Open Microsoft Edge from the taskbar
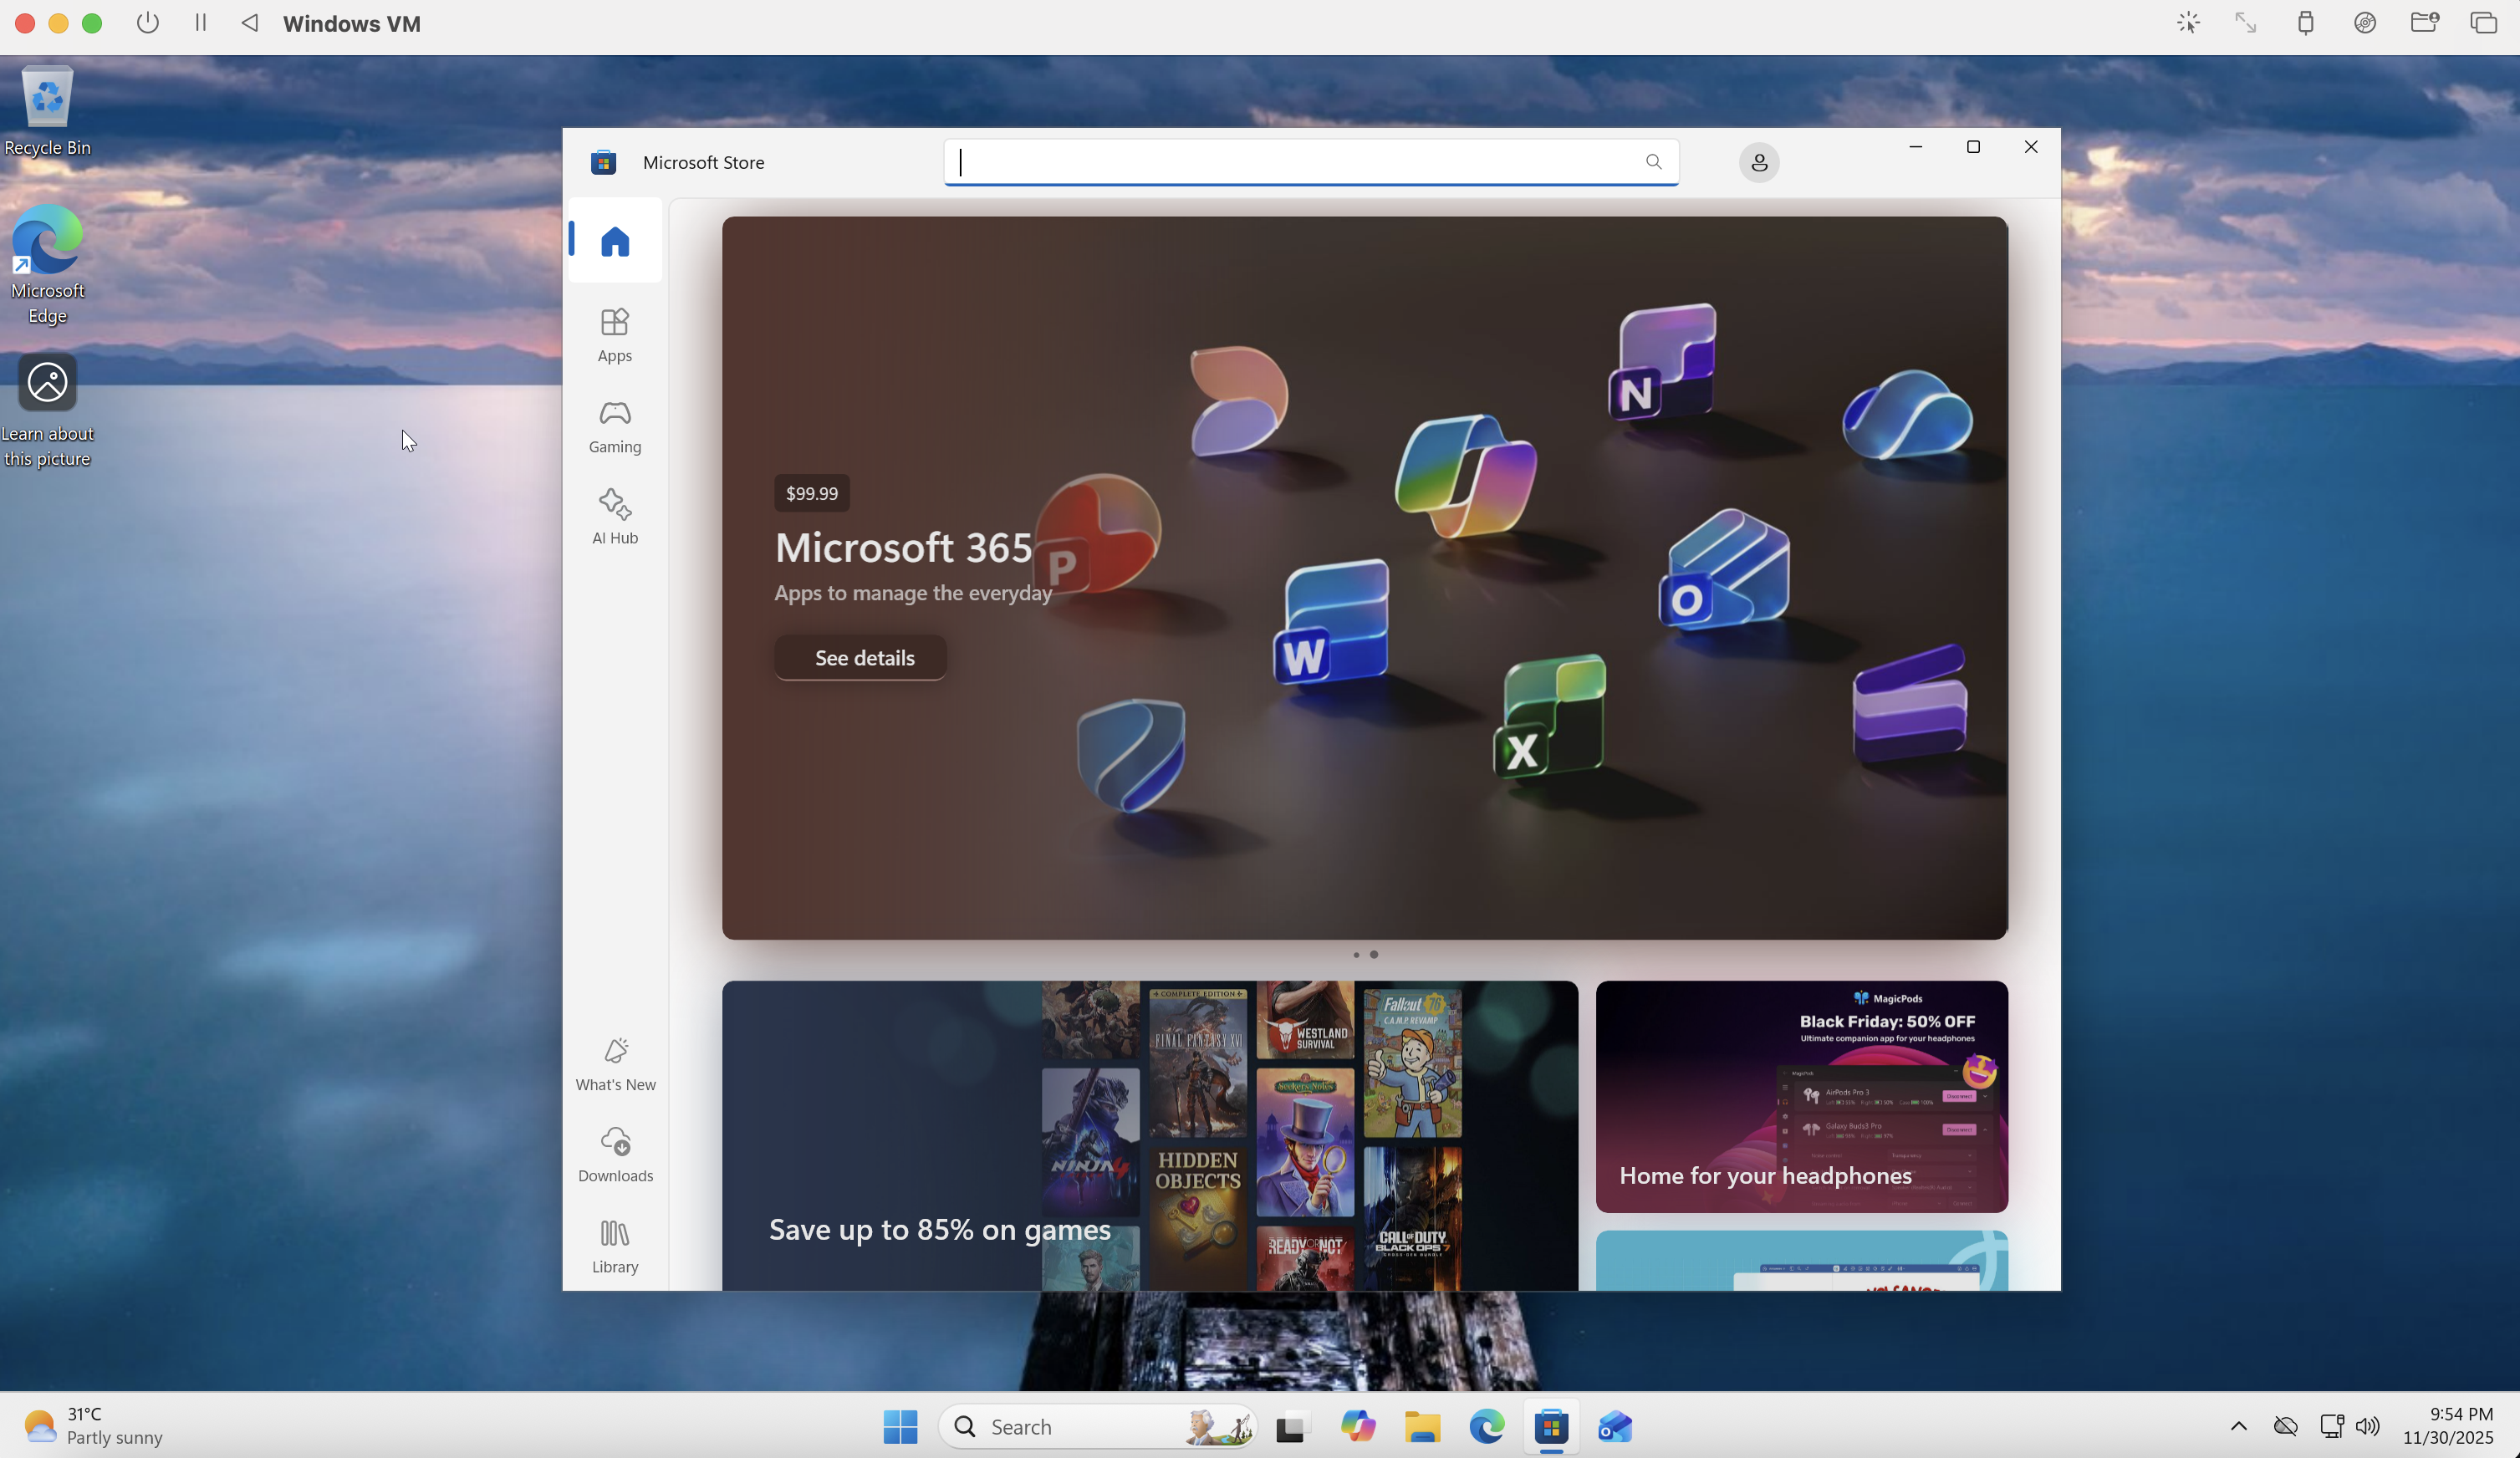The image size is (2520, 1458). (x=1486, y=1426)
